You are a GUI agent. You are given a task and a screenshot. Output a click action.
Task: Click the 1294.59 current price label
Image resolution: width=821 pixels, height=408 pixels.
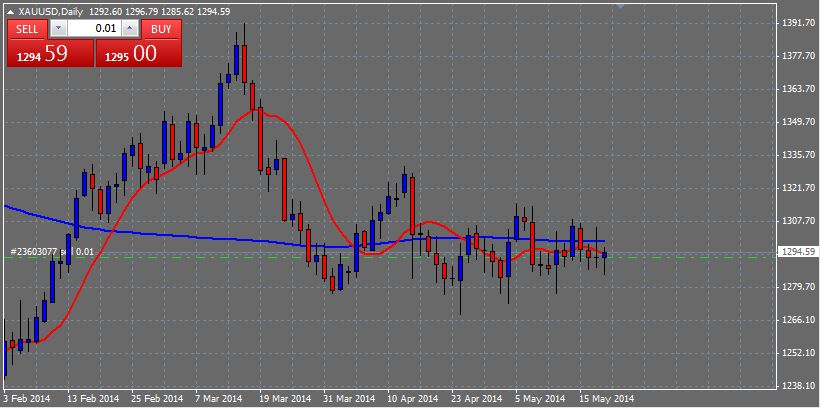click(x=798, y=252)
